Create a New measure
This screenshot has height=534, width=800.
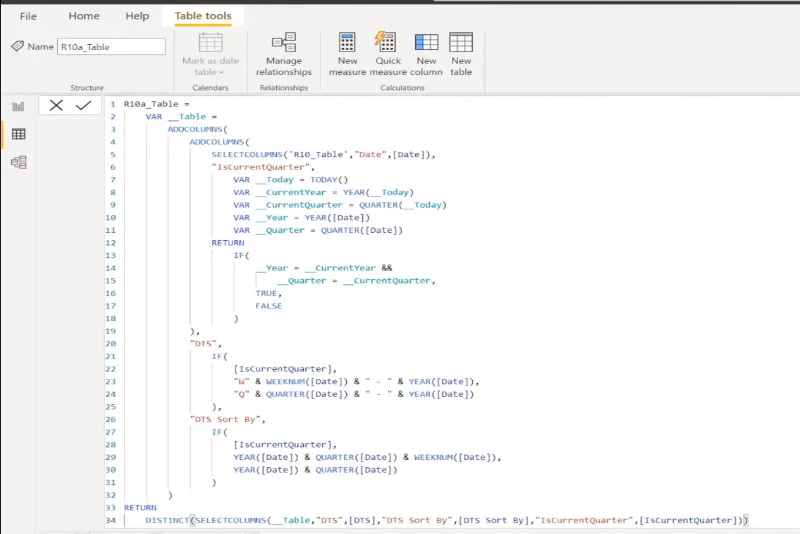[x=347, y=55]
